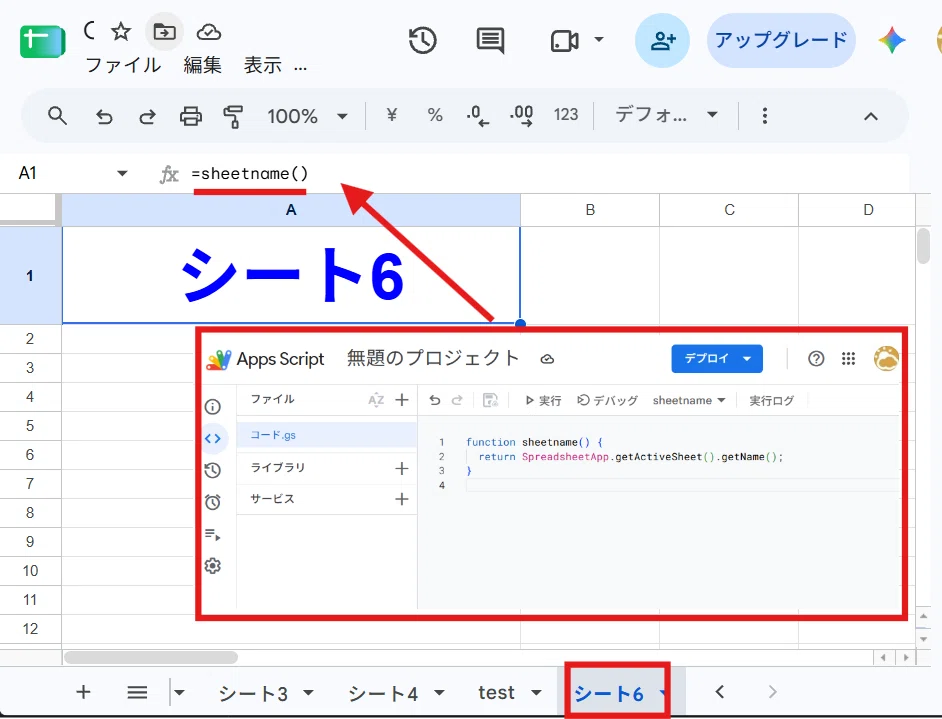This screenshot has height=719, width=942.
Task: Decrease decimal places
Action: pos(478,115)
